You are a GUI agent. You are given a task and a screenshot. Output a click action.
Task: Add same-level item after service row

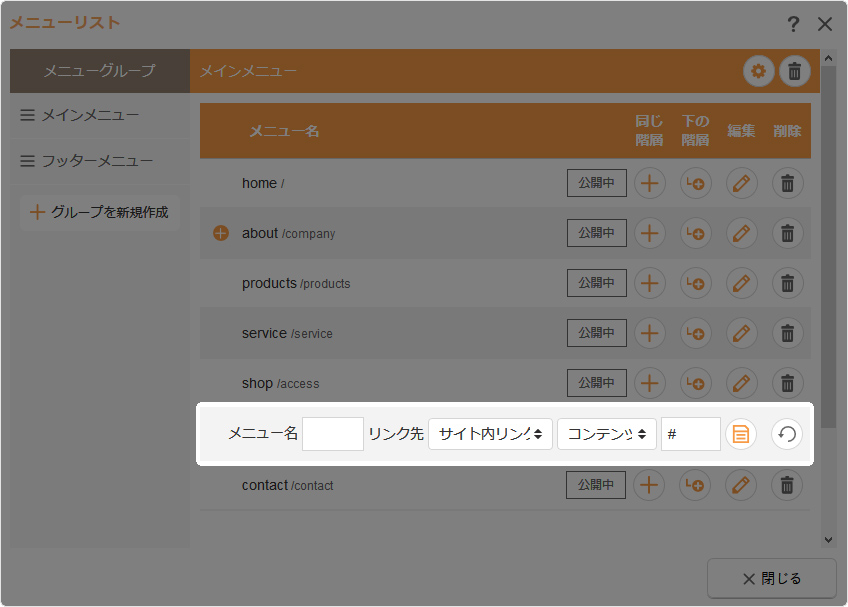(650, 333)
